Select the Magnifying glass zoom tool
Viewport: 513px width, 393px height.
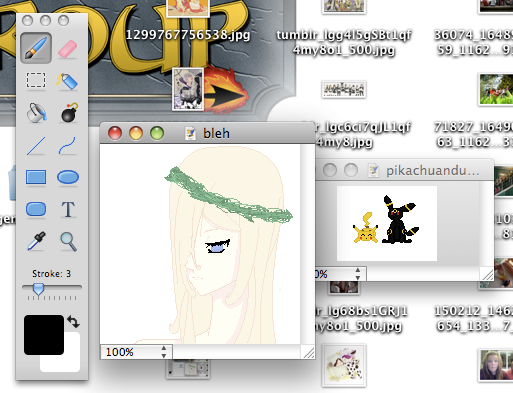point(69,242)
